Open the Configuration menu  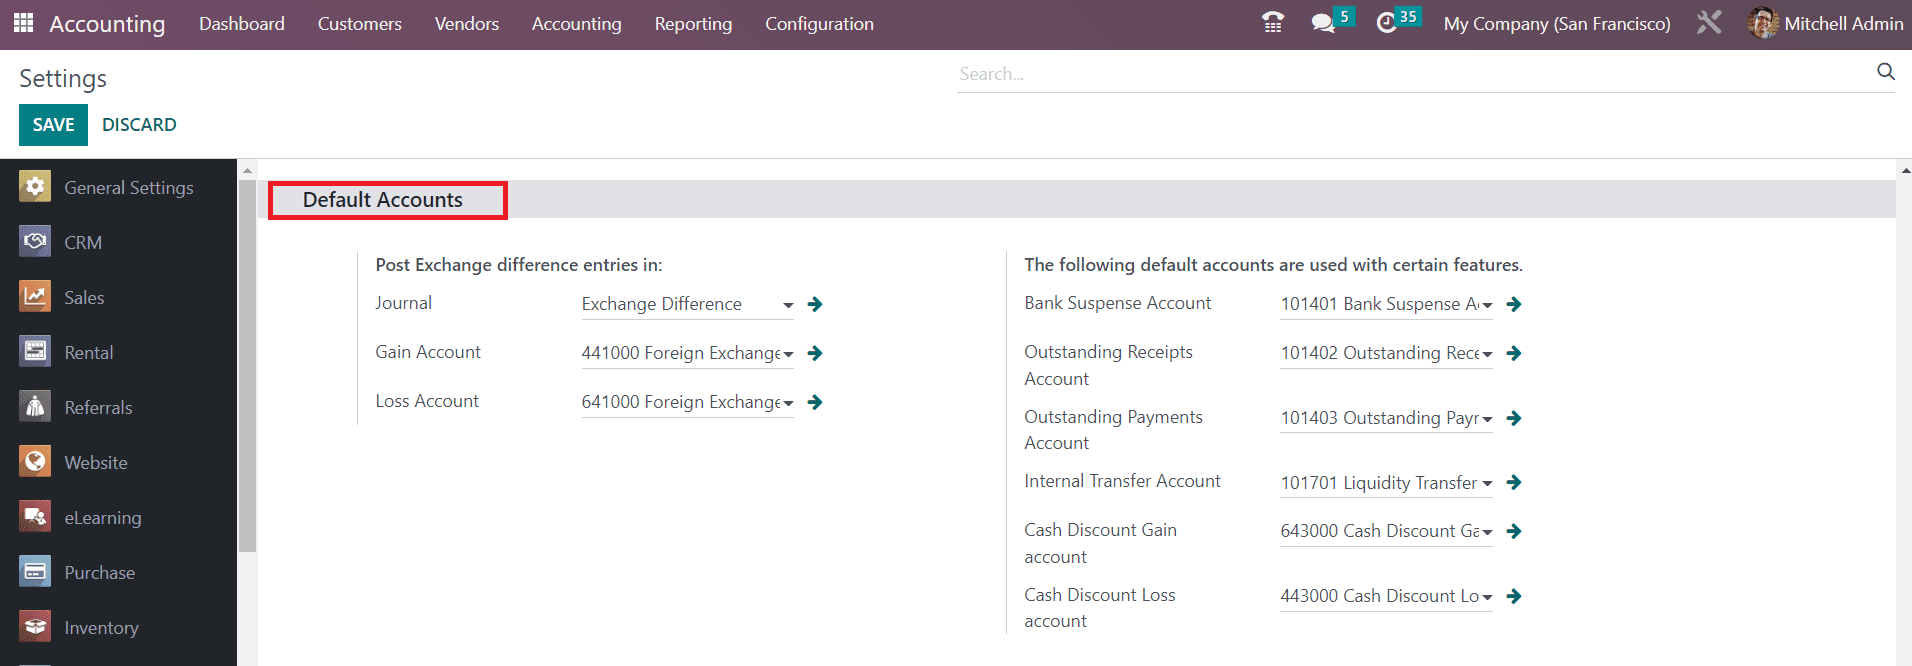click(x=819, y=24)
